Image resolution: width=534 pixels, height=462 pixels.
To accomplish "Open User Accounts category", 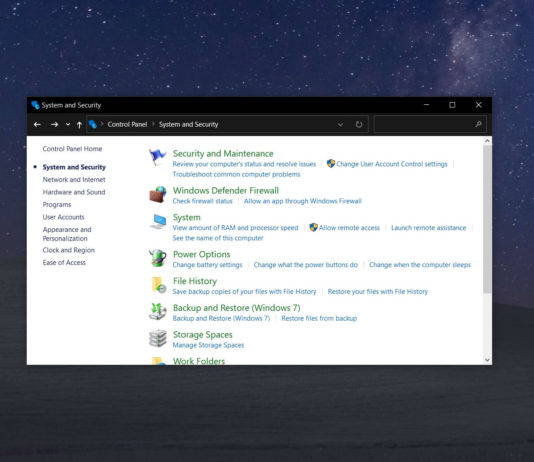I will [63, 217].
